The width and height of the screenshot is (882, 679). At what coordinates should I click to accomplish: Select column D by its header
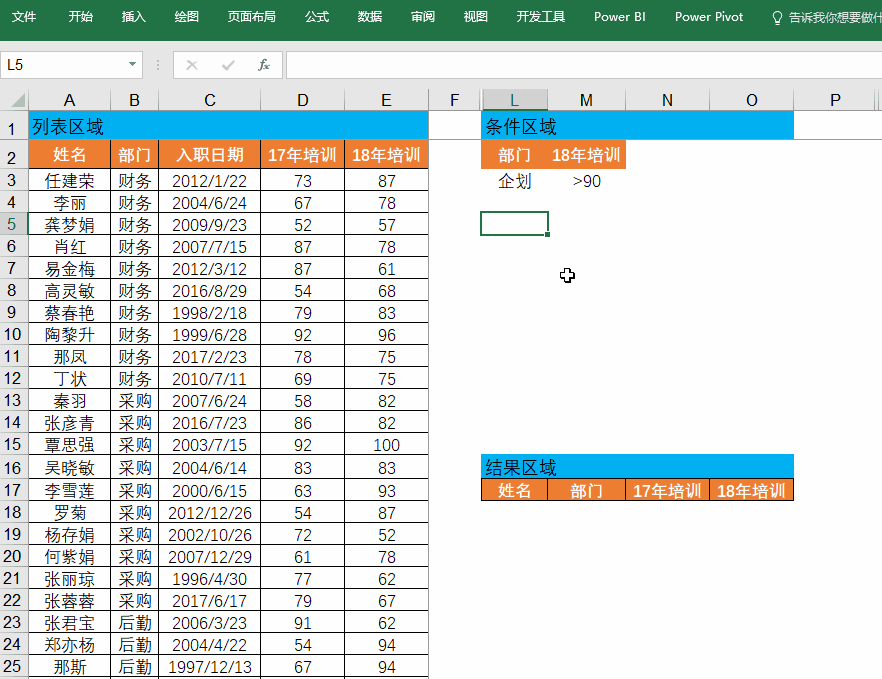point(302,100)
